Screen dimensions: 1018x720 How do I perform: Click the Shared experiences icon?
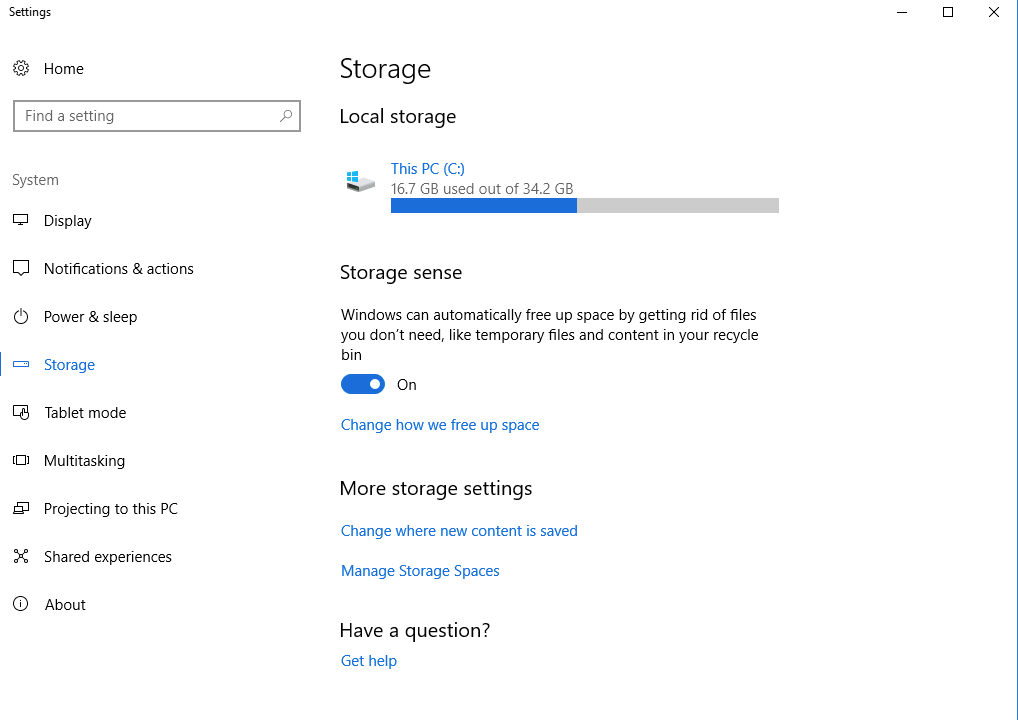[x=21, y=556]
